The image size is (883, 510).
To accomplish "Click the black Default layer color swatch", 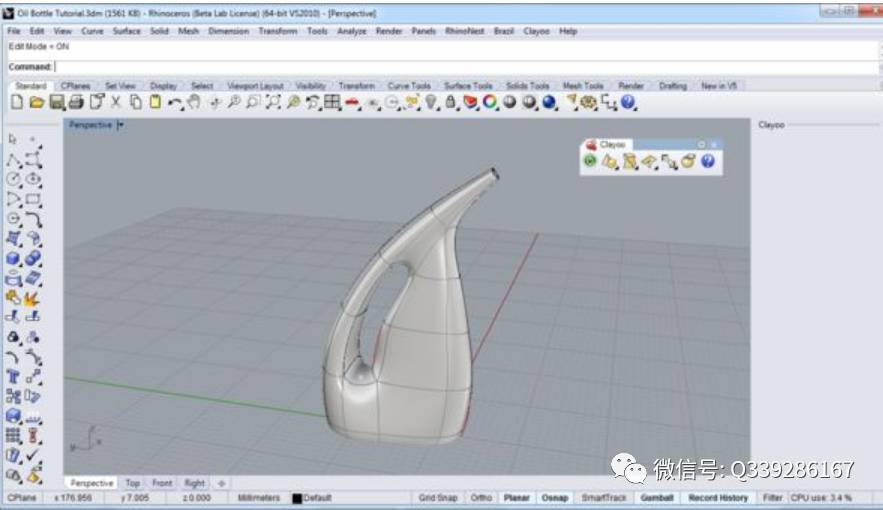I will click(297, 498).
